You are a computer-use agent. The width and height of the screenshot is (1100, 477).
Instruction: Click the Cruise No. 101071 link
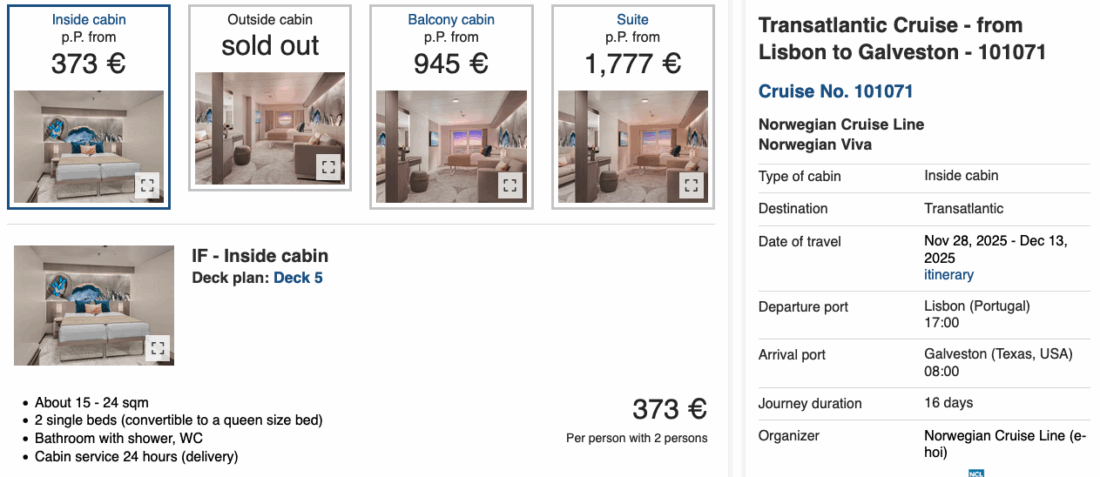point(836,92)
